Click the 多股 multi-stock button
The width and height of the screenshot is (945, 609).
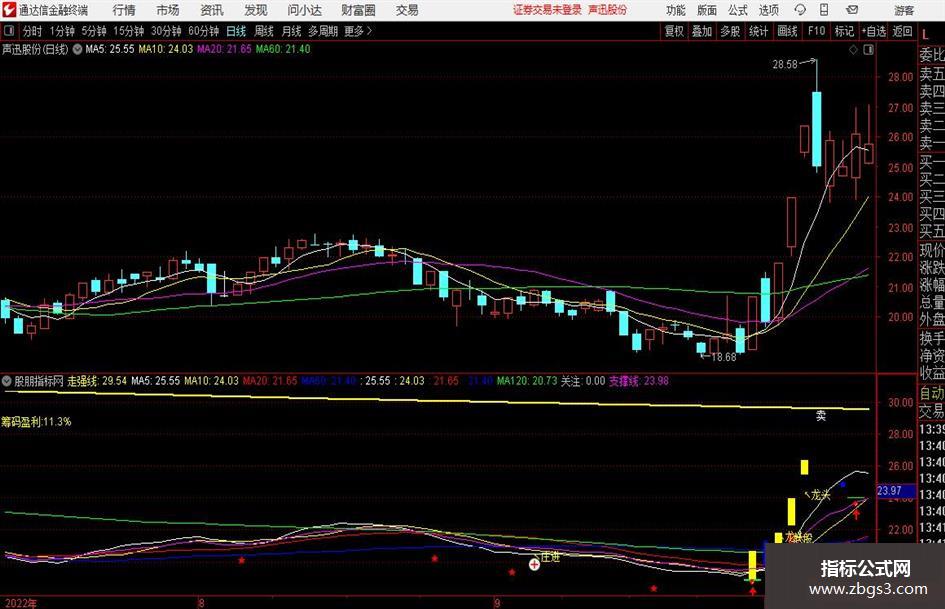pos(730,31)
